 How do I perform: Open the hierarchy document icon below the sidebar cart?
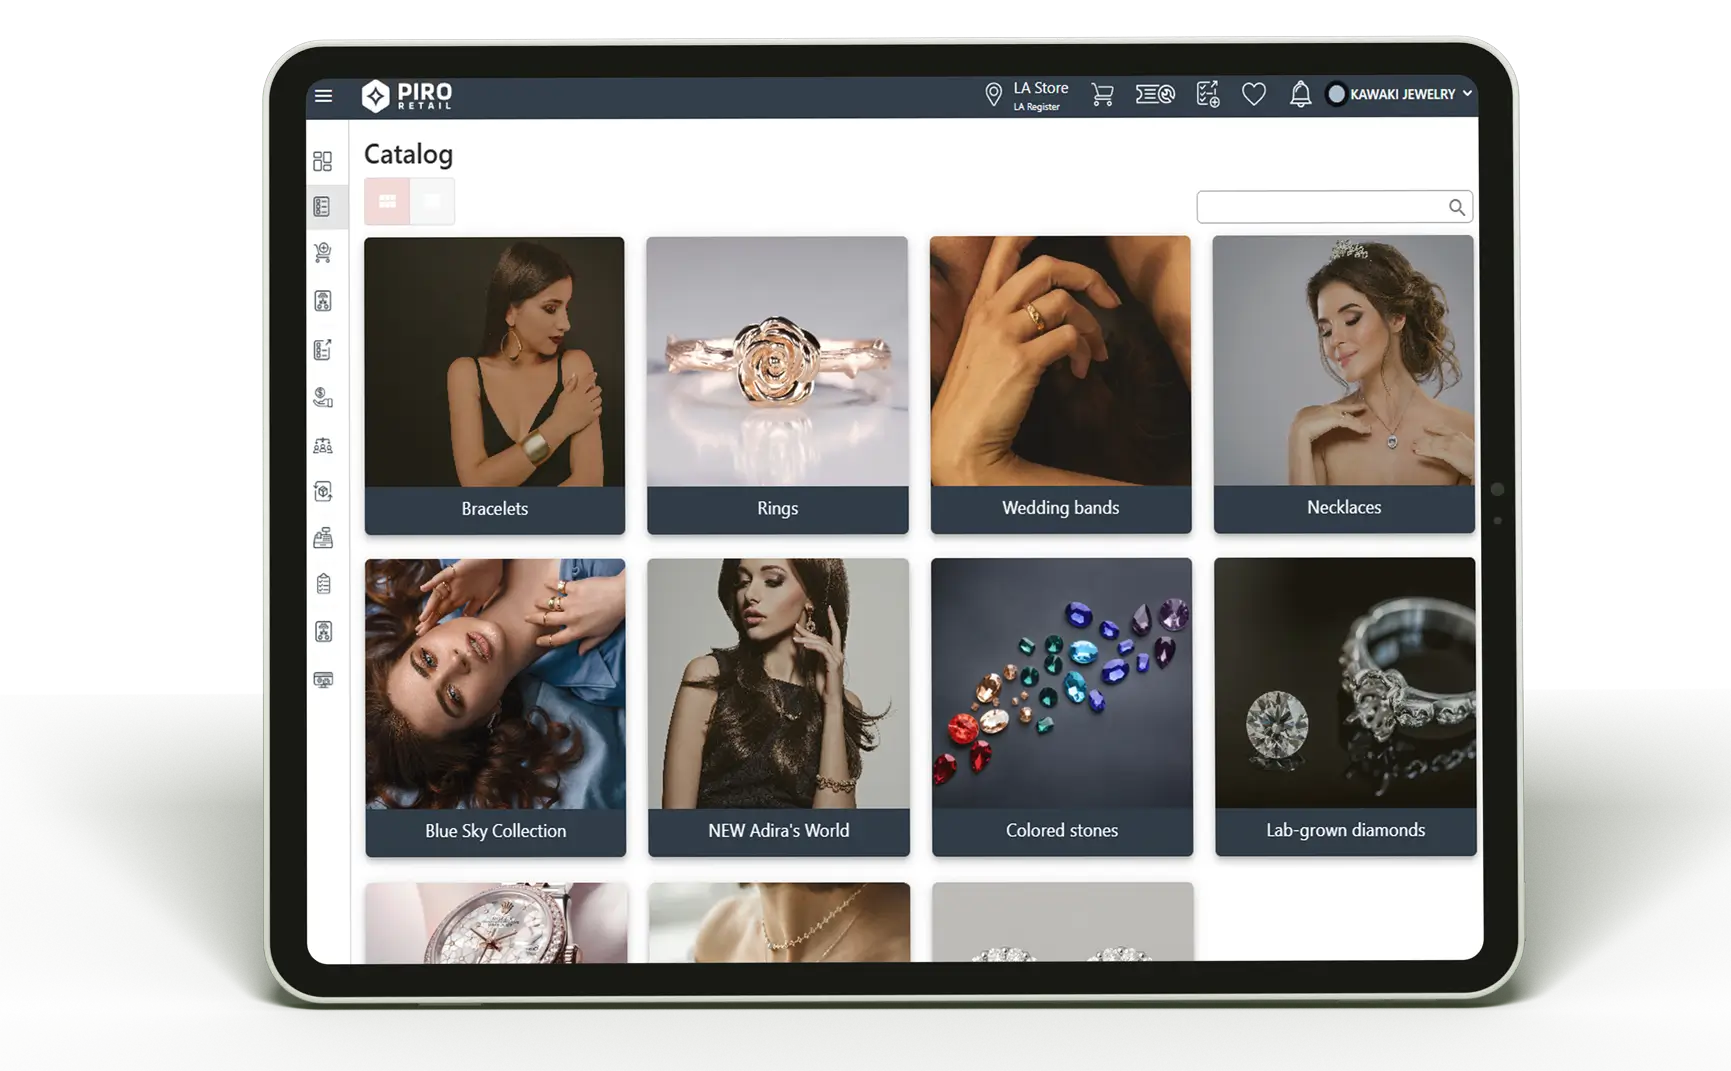[x=323, y=301]
